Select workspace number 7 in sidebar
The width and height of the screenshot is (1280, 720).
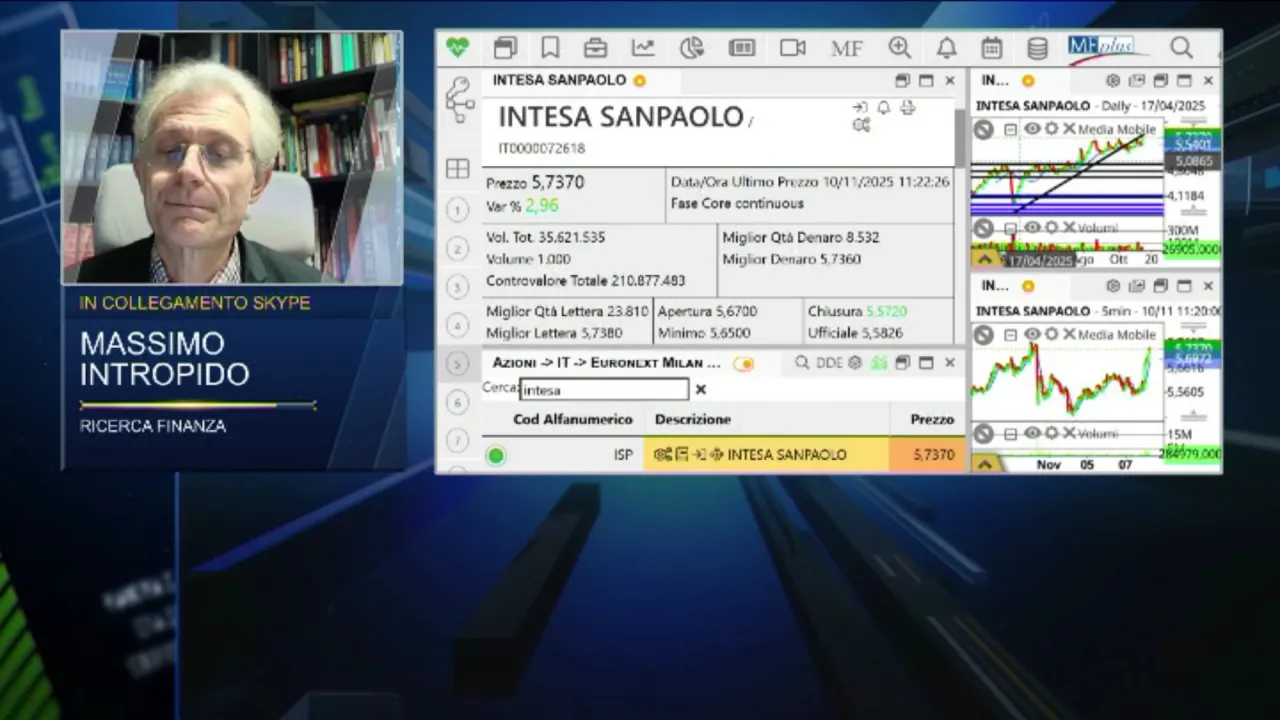coord(457,440)
